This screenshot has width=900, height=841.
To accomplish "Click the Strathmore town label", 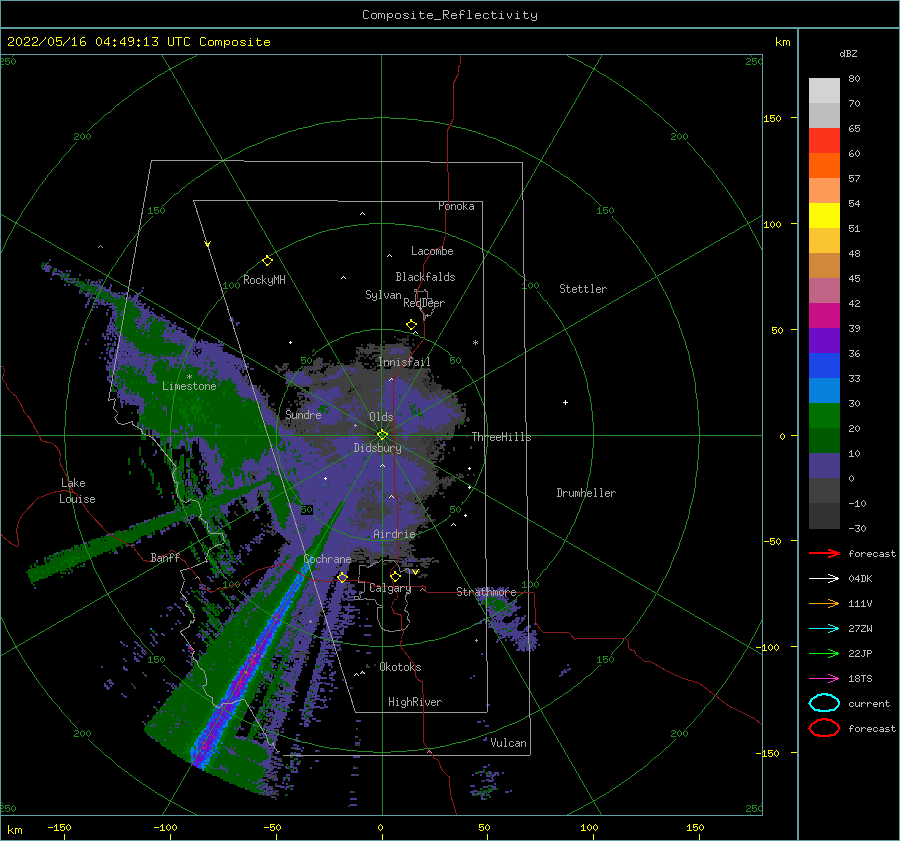I will (486, 592).
